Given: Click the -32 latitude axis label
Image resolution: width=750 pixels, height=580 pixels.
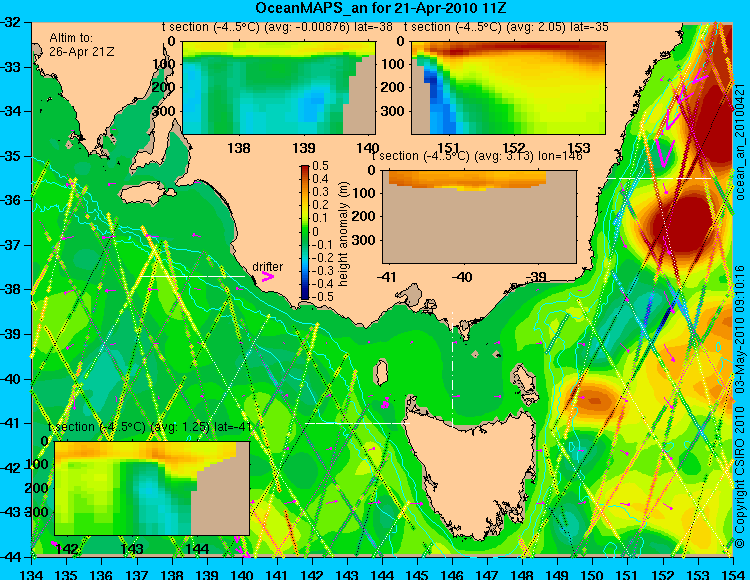Looking at the screenshot, I should pyautogui.click(x=11, y=22).
